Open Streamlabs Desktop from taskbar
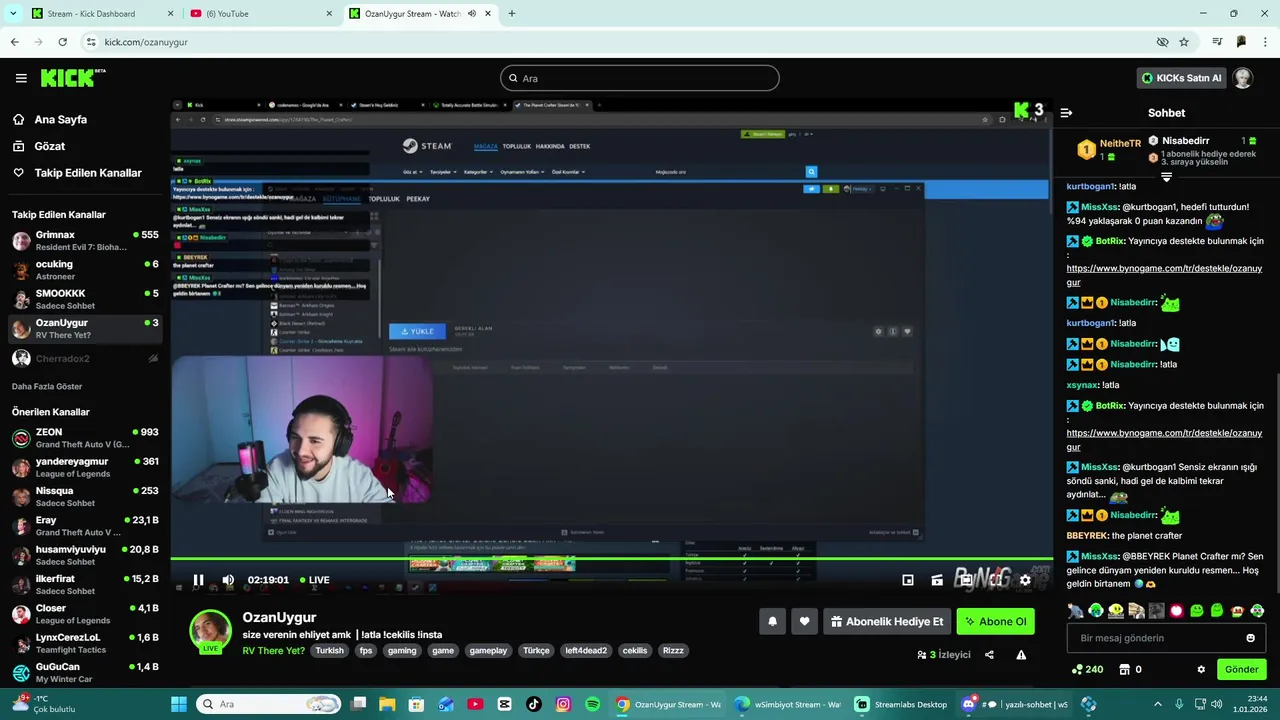Viewport: 1280px width, 720px height. 900,704
